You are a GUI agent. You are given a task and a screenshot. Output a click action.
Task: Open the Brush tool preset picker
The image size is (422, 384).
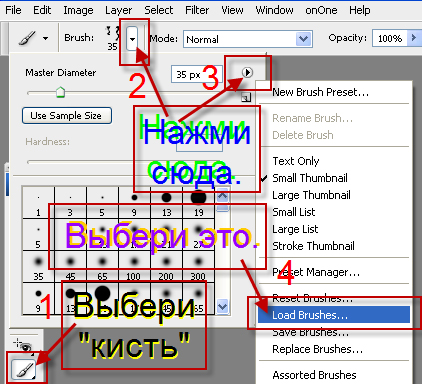27,38
